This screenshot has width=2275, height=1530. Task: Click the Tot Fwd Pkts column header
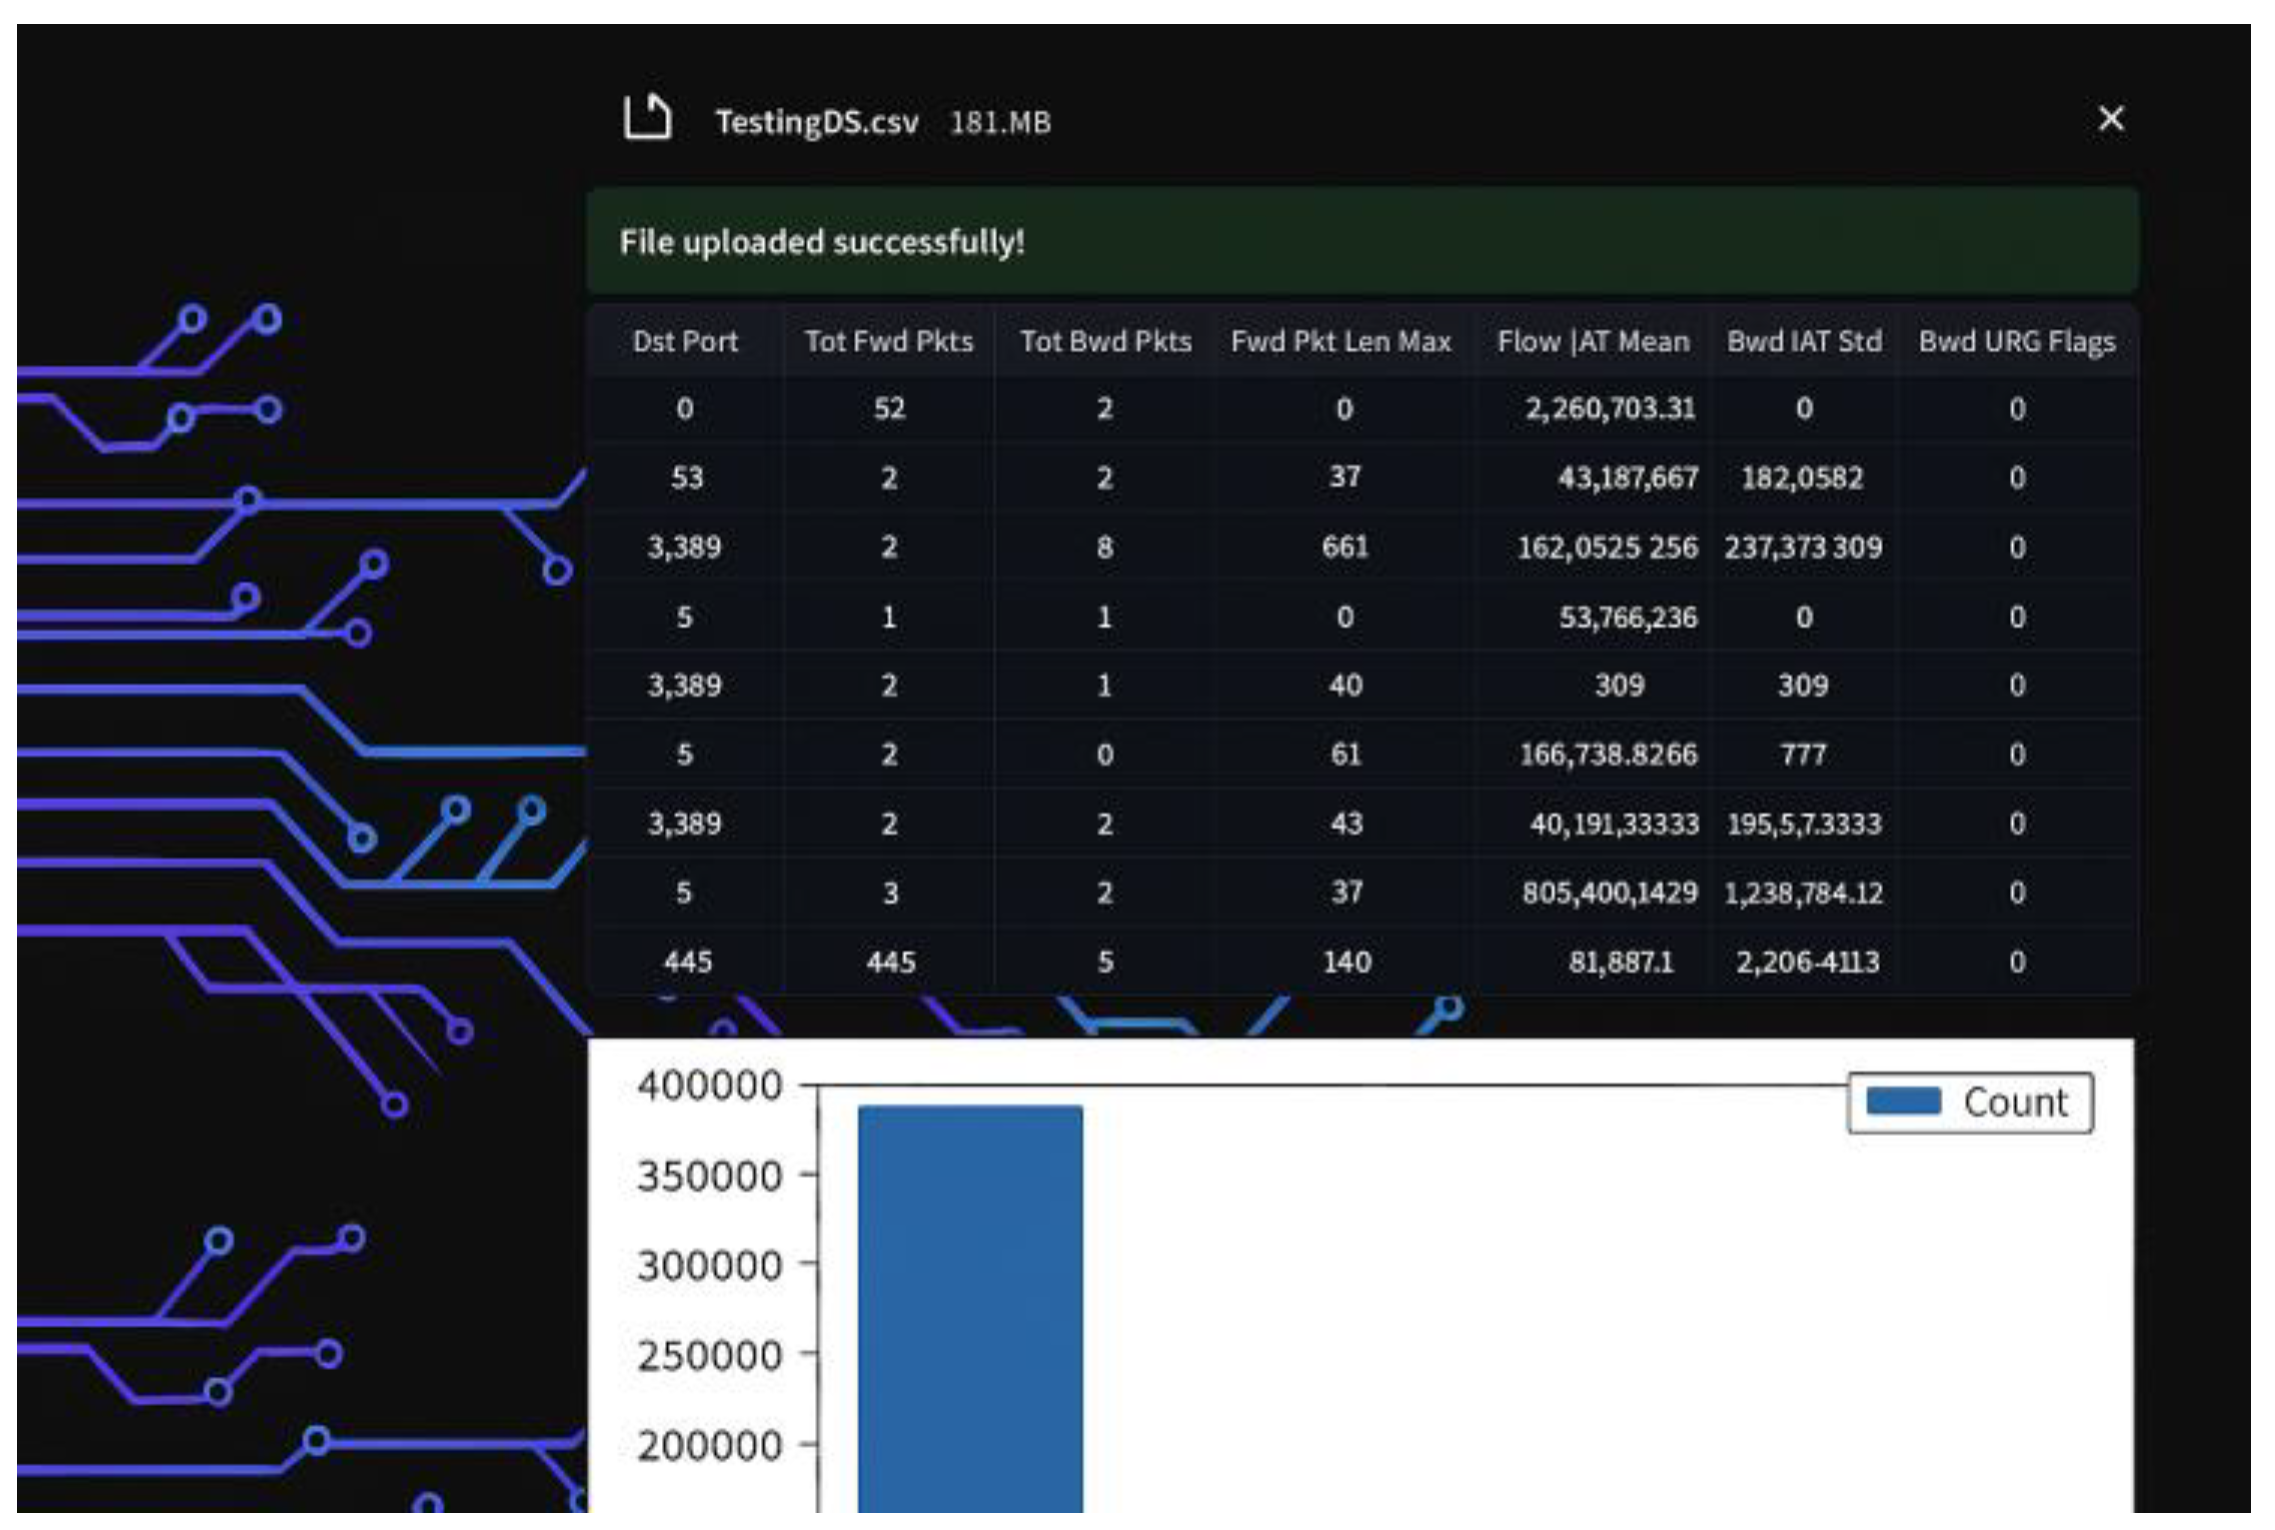coord(888,342)
